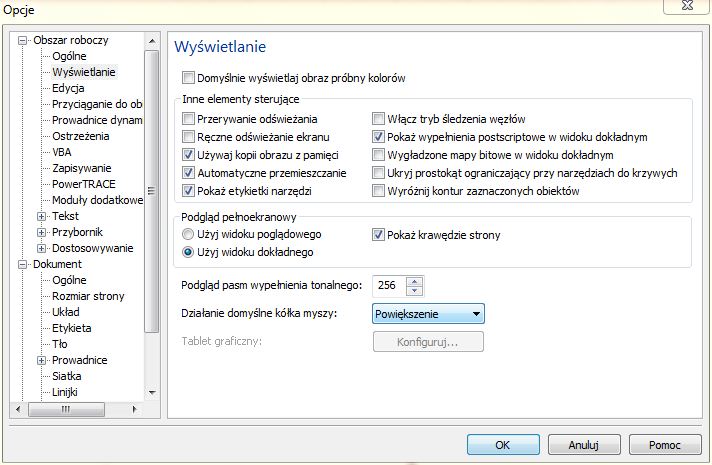Disable Pokaż krawędzie strony checkbox
The image size is (712, 465).
(x=379, y=235)
